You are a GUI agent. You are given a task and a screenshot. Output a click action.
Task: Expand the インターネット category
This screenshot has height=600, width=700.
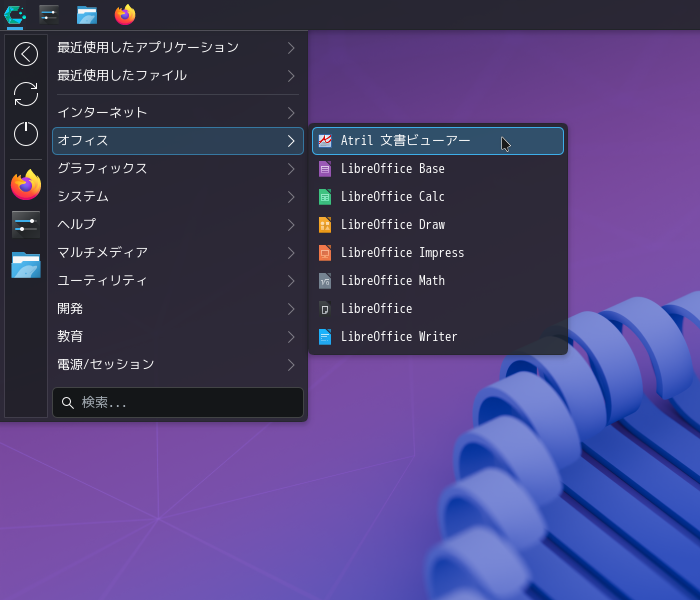pyautogui.click(x=178, y=113)
